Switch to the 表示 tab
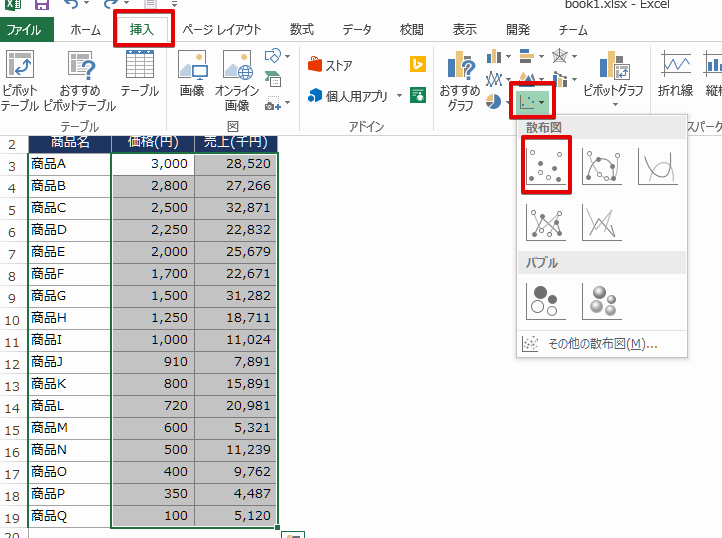The width and height of the screenshot is (722, 538). [x=464, y=30]
